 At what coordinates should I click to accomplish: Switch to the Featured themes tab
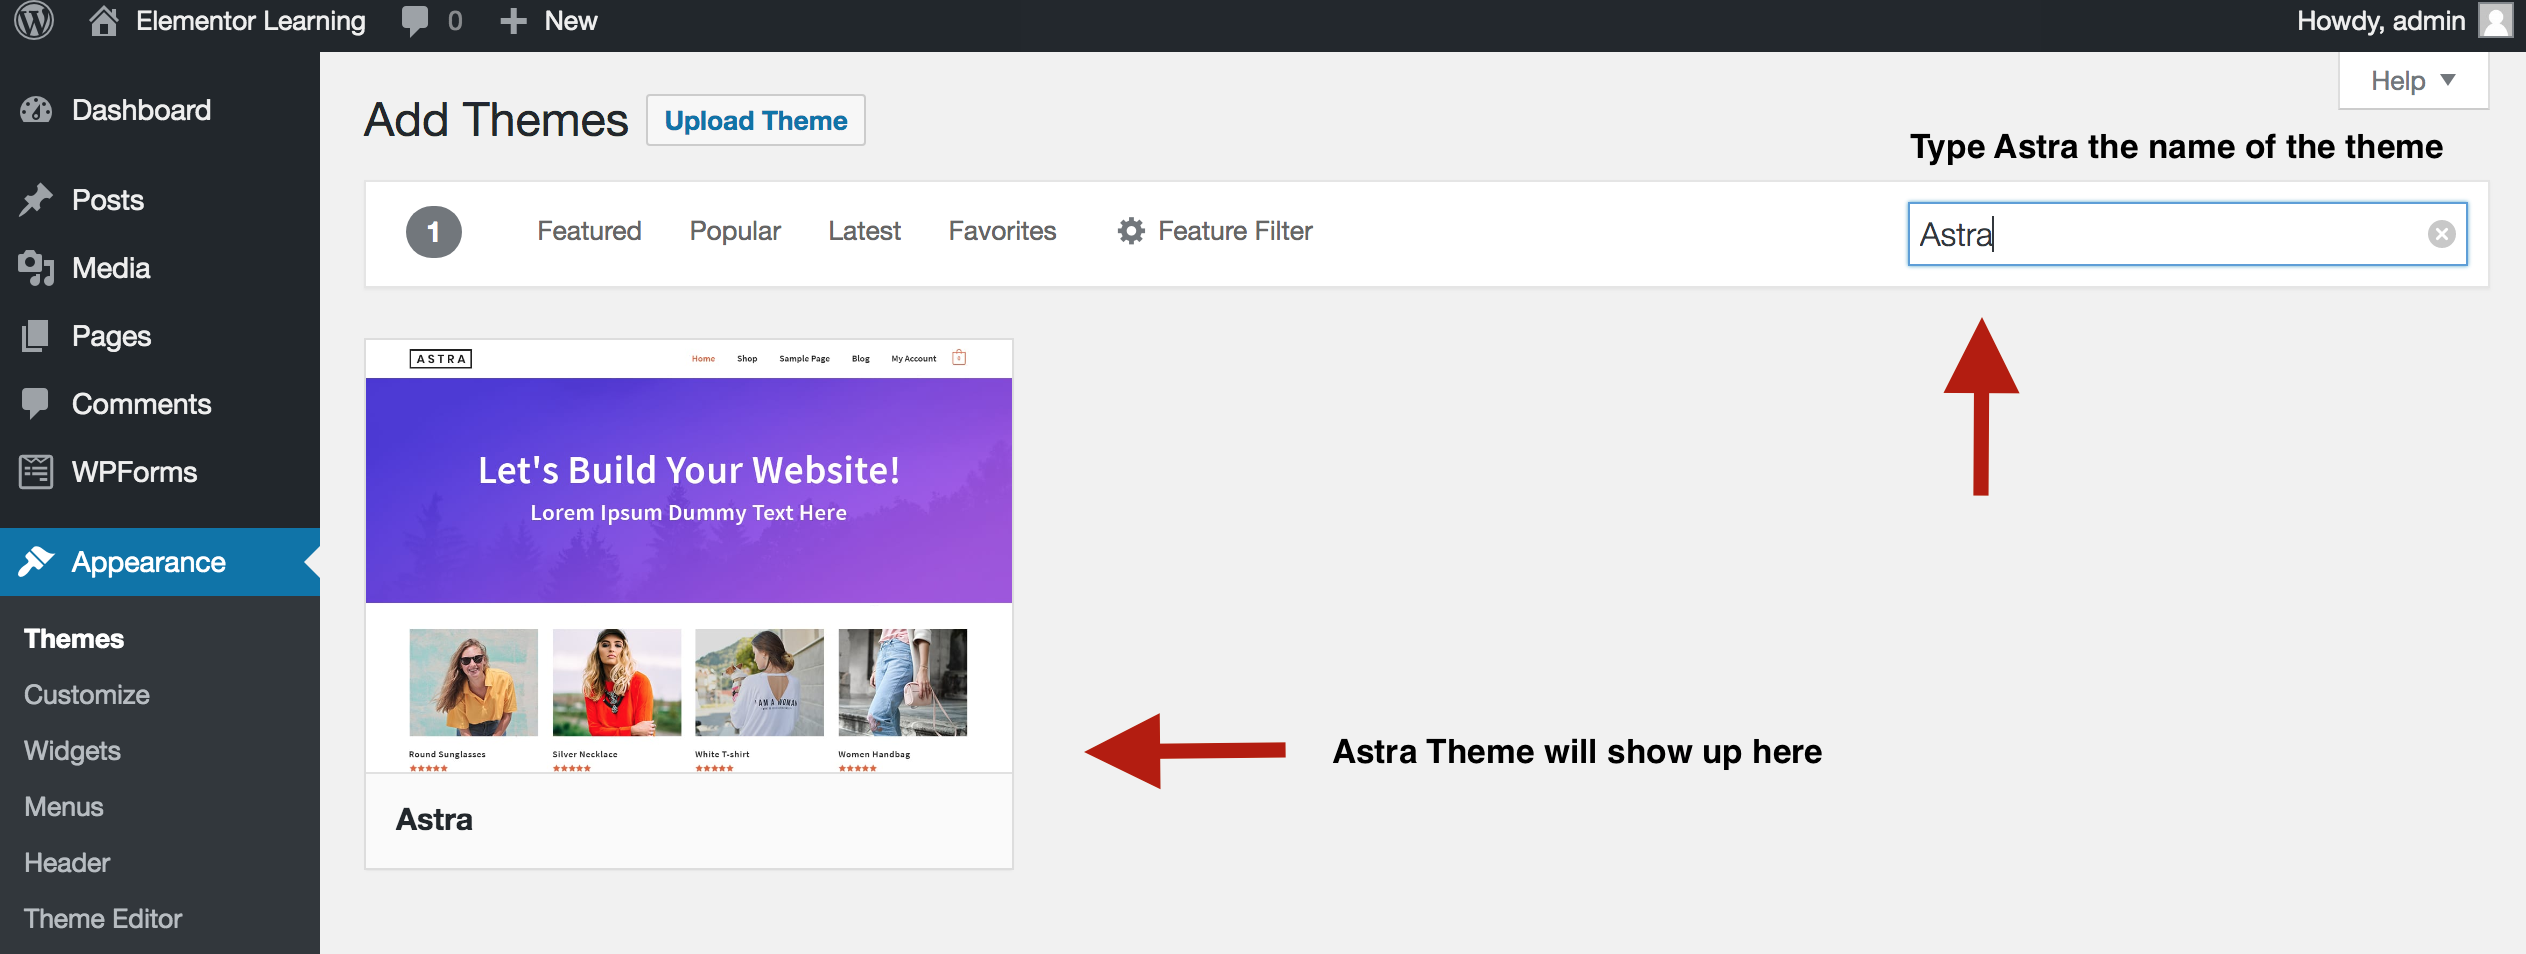589,231
